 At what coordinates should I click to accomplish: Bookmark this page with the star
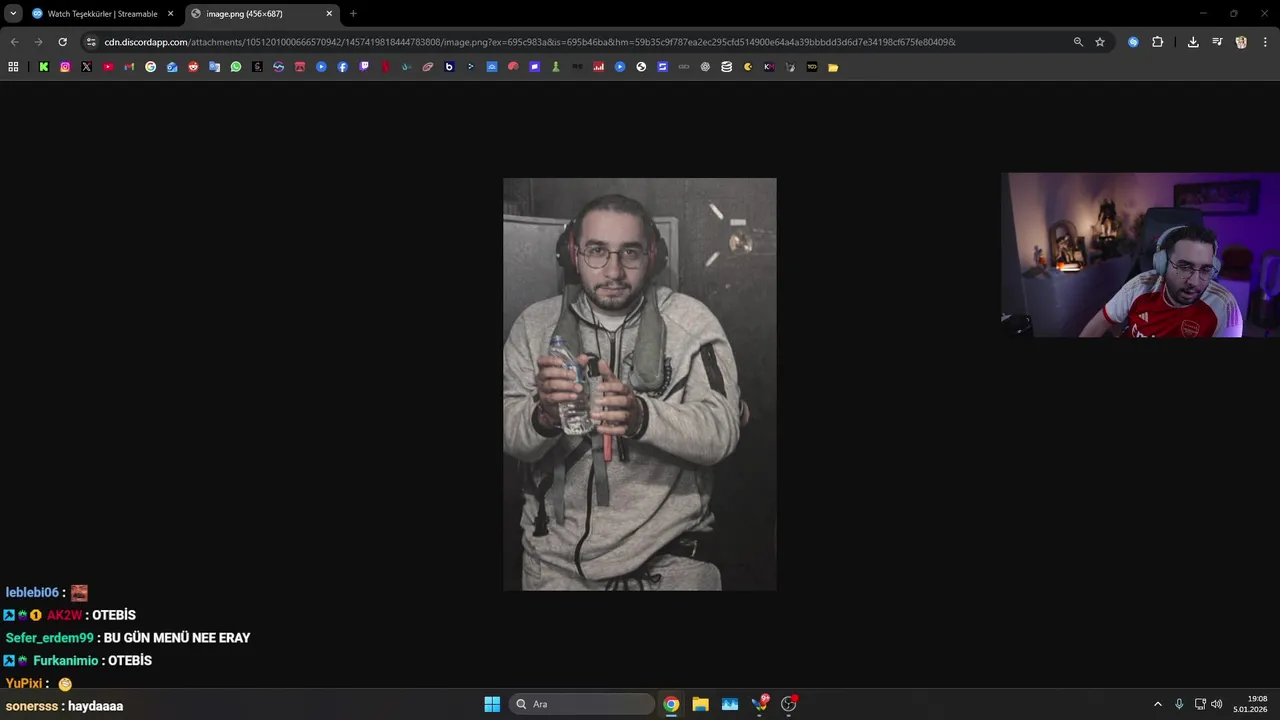click(1100, 42)
